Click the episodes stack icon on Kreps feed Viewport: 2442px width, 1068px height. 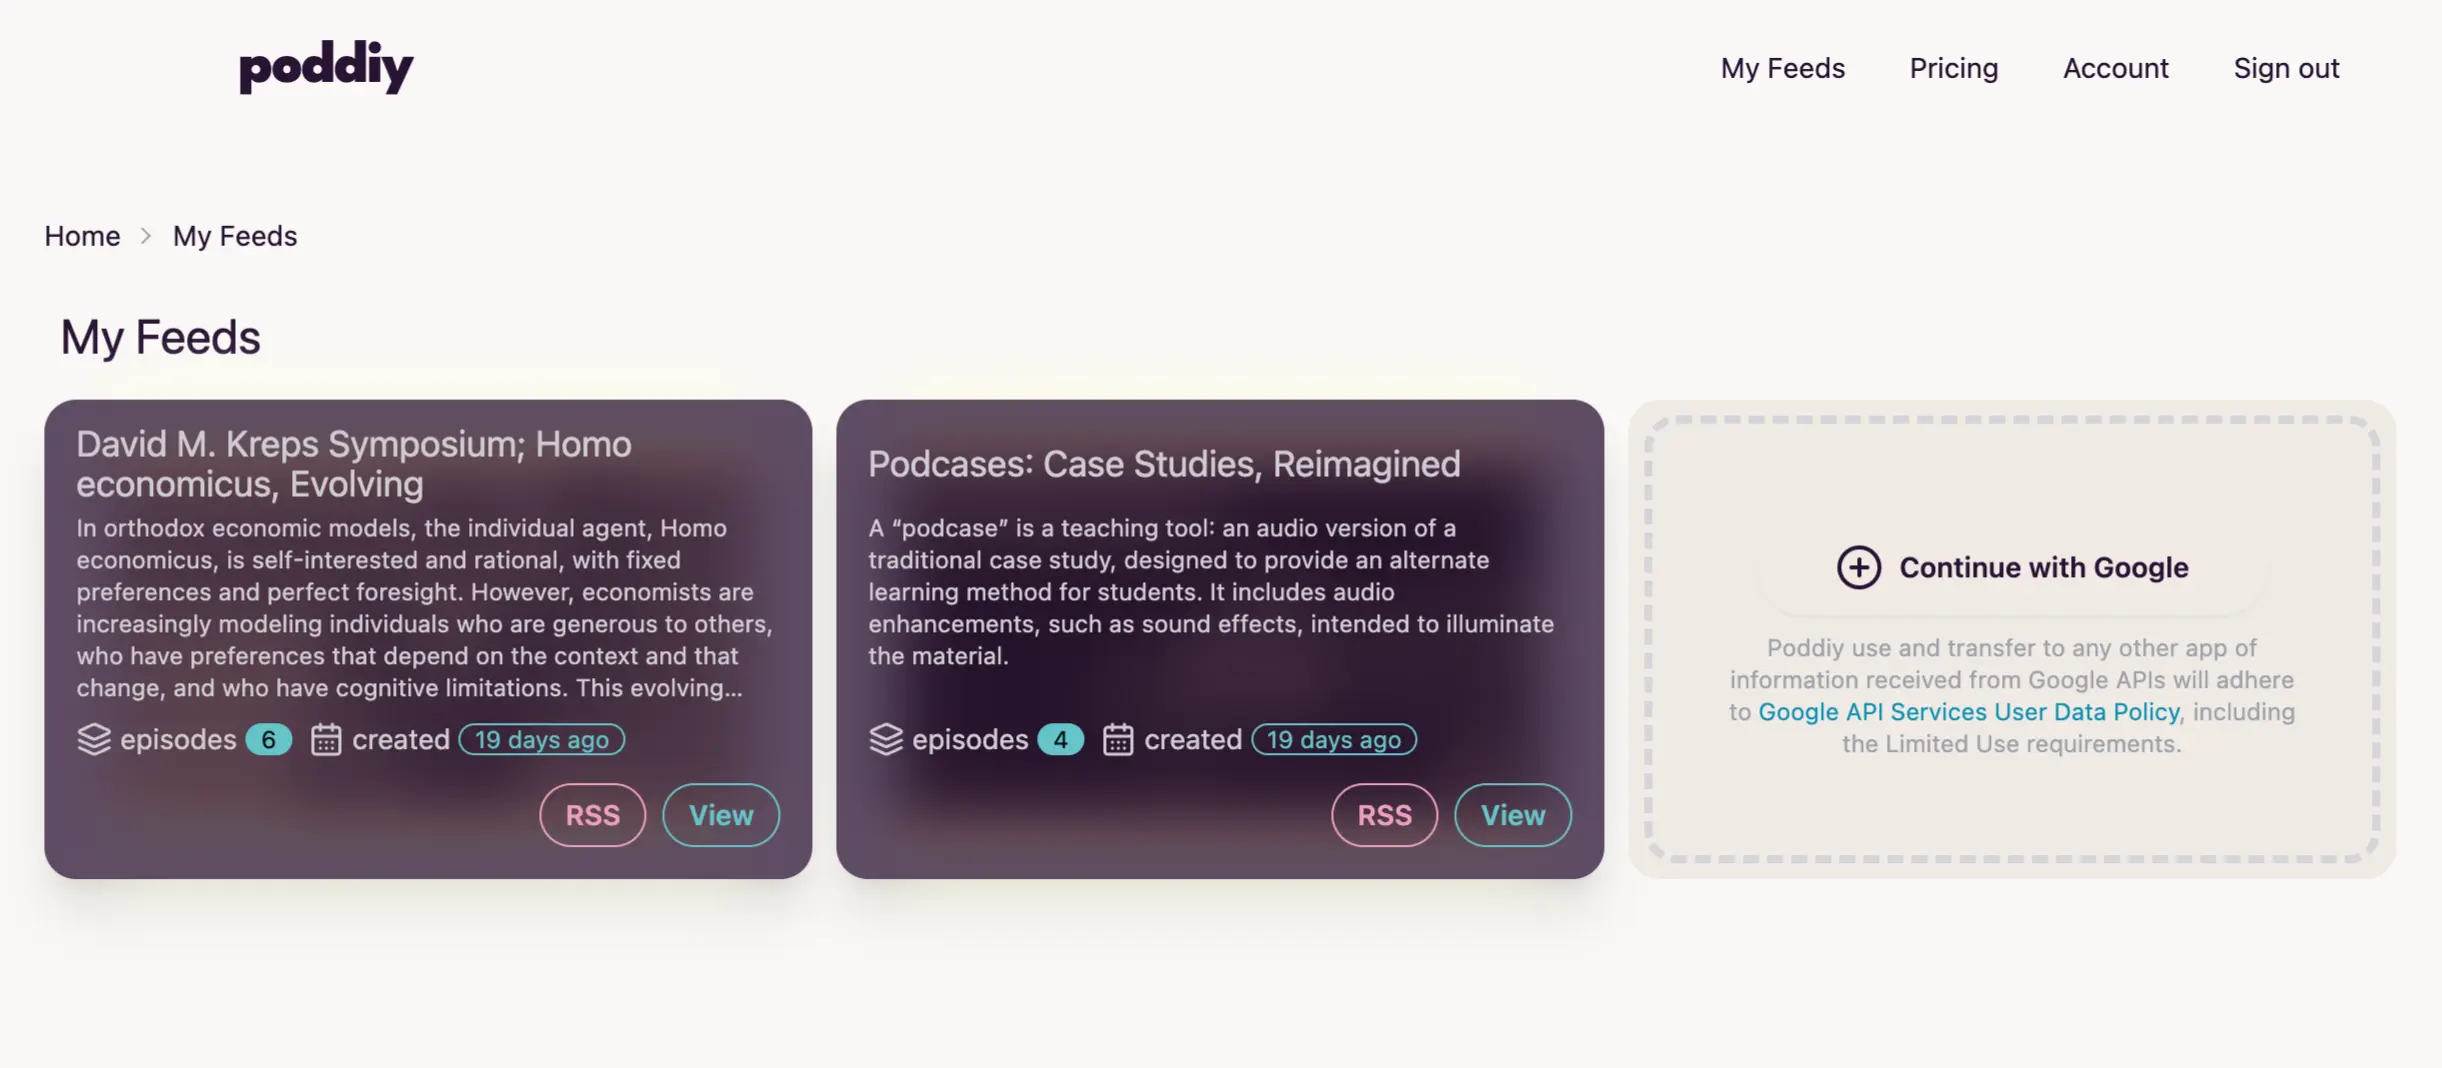94,740
